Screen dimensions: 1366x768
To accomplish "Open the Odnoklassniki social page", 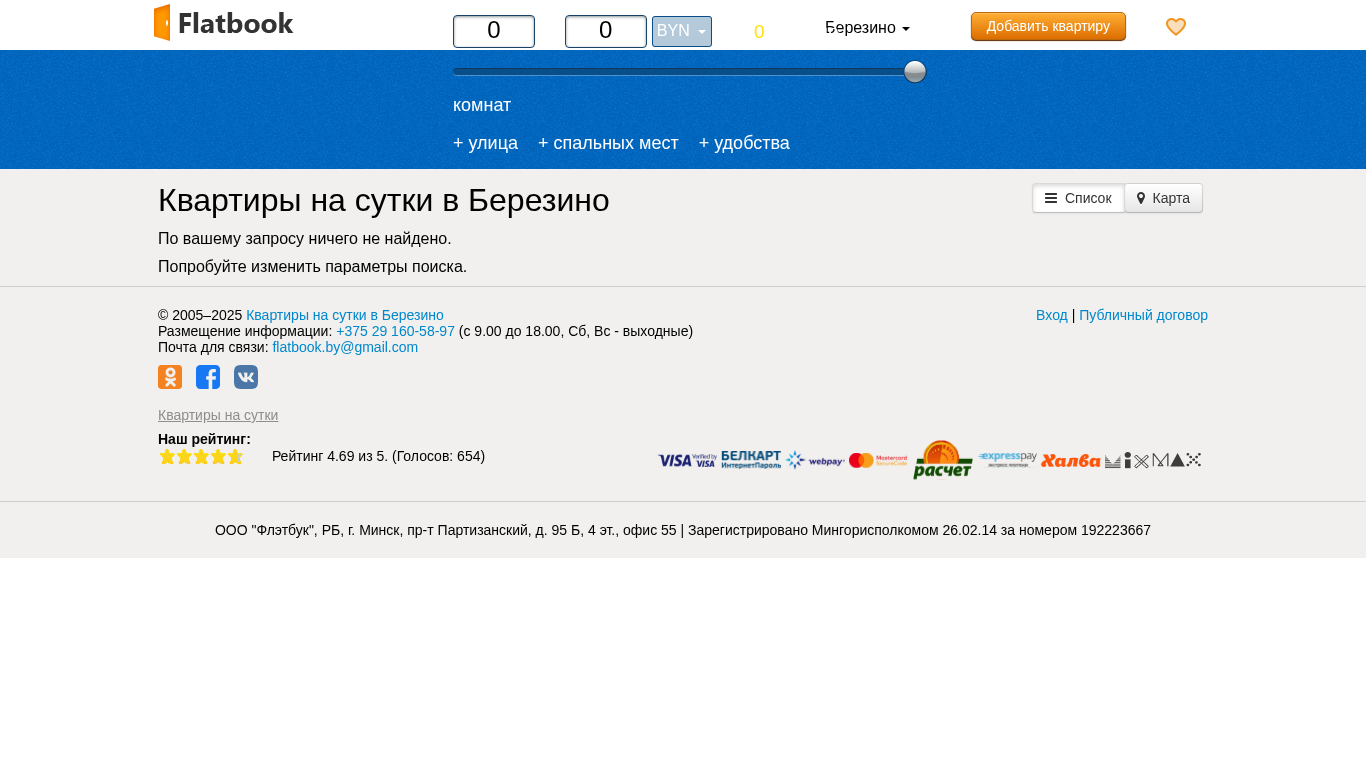I will [x=170, y=377].
